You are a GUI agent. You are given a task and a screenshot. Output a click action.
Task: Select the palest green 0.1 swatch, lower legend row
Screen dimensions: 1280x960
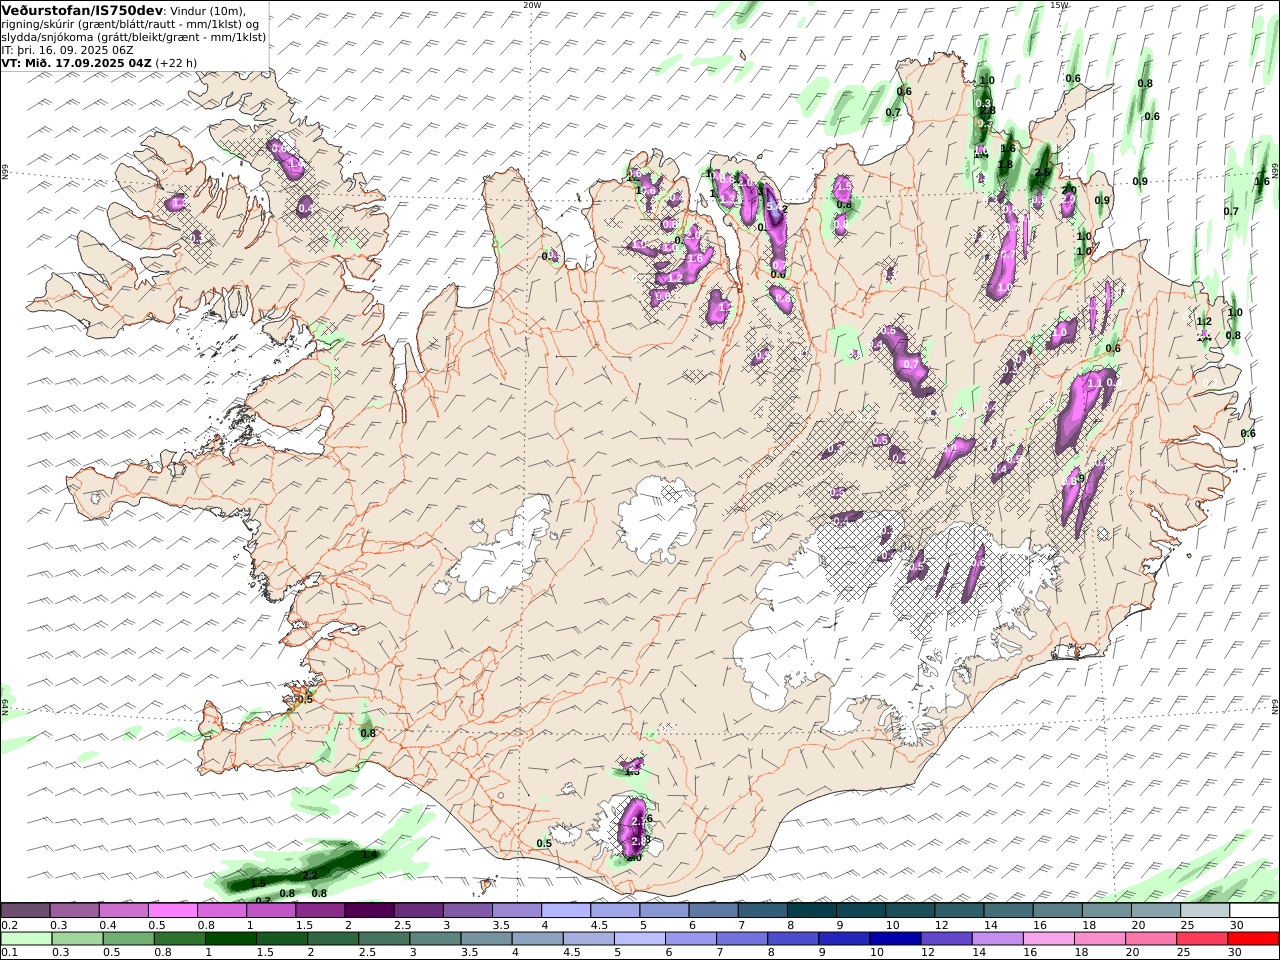(26, 939)
